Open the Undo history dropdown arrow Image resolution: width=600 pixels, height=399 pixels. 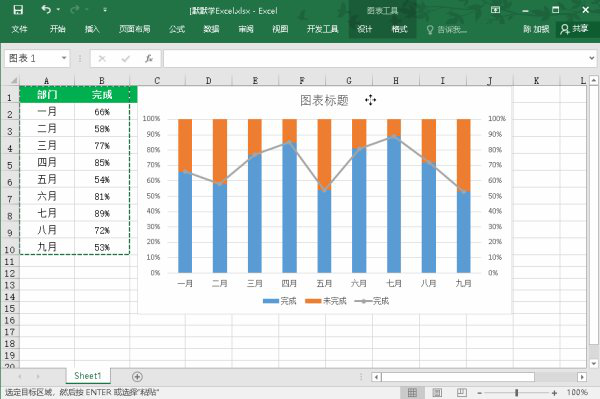click(x=58, y=10)
